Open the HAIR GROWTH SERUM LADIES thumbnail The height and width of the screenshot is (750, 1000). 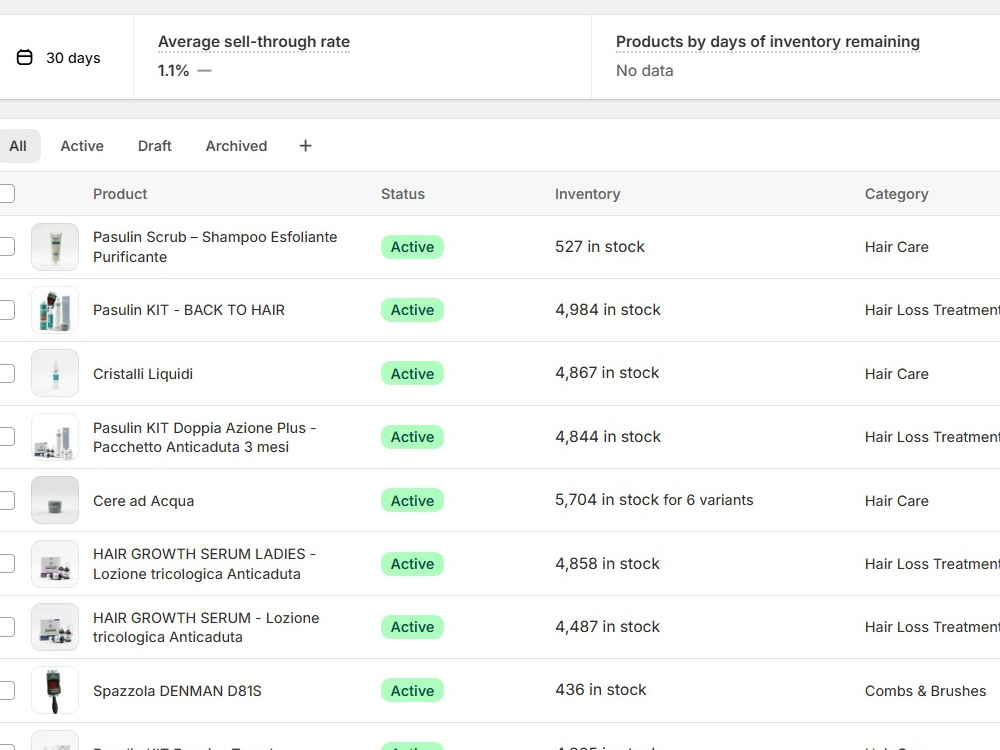(55, 564)
